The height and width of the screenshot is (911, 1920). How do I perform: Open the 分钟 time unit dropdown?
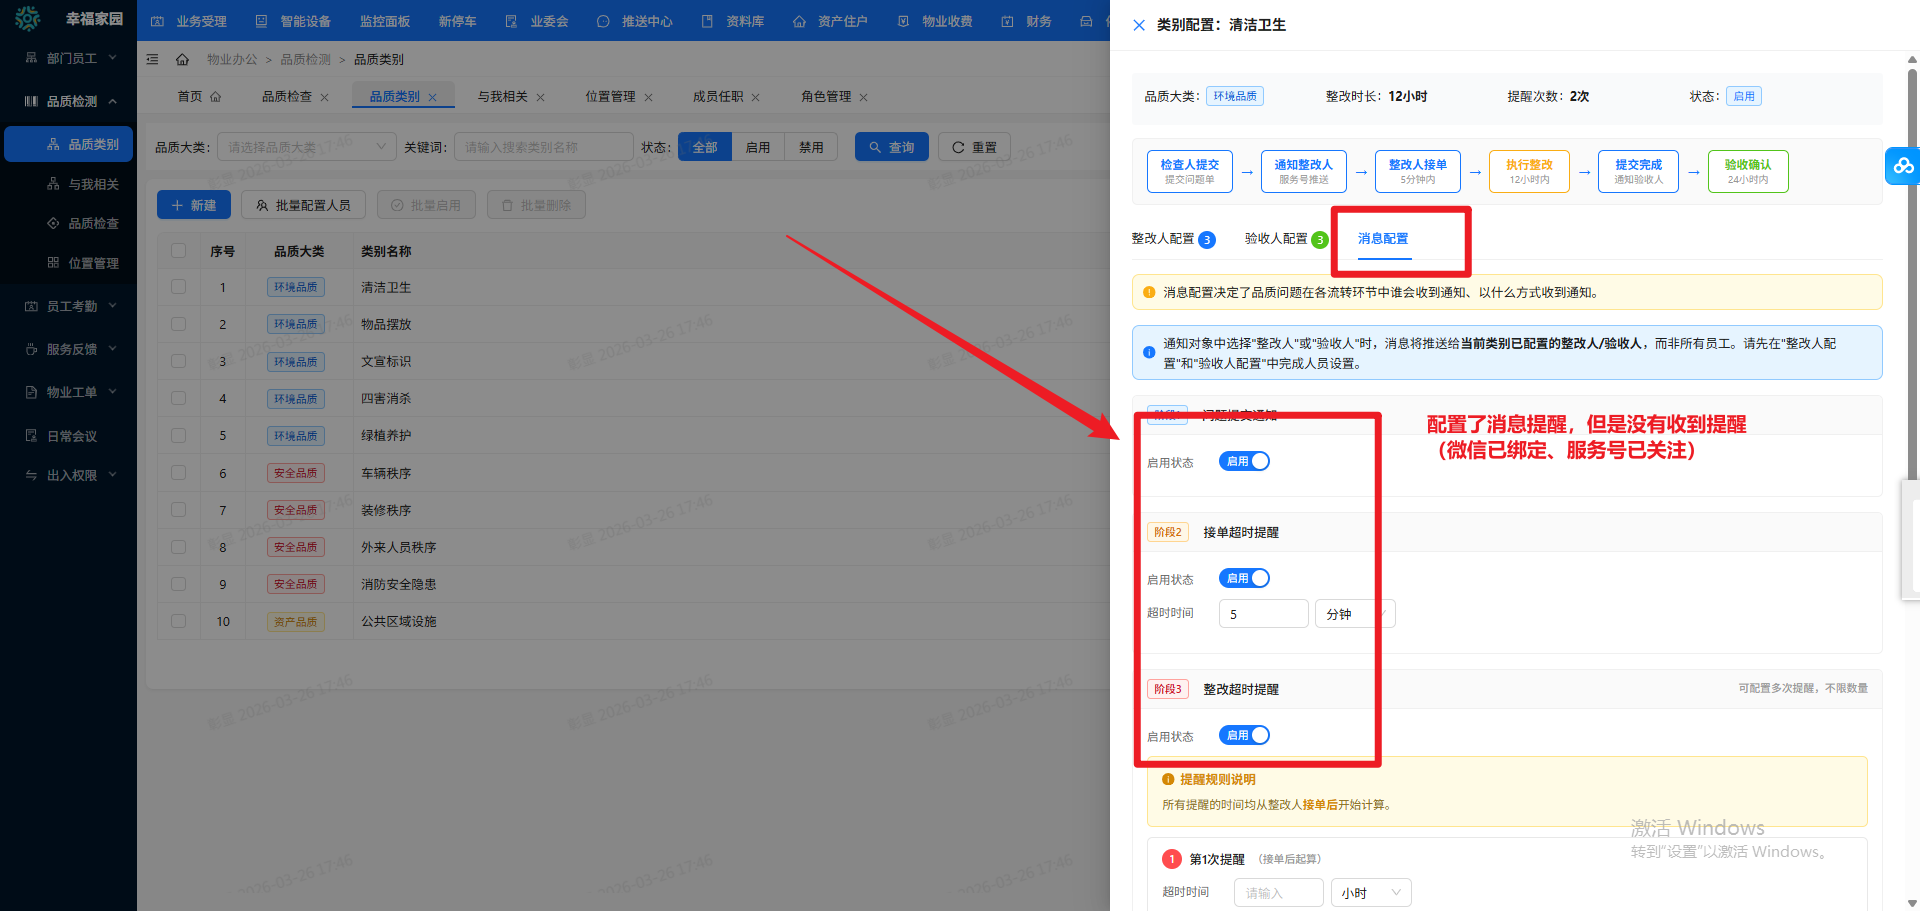coord(1355,614)
